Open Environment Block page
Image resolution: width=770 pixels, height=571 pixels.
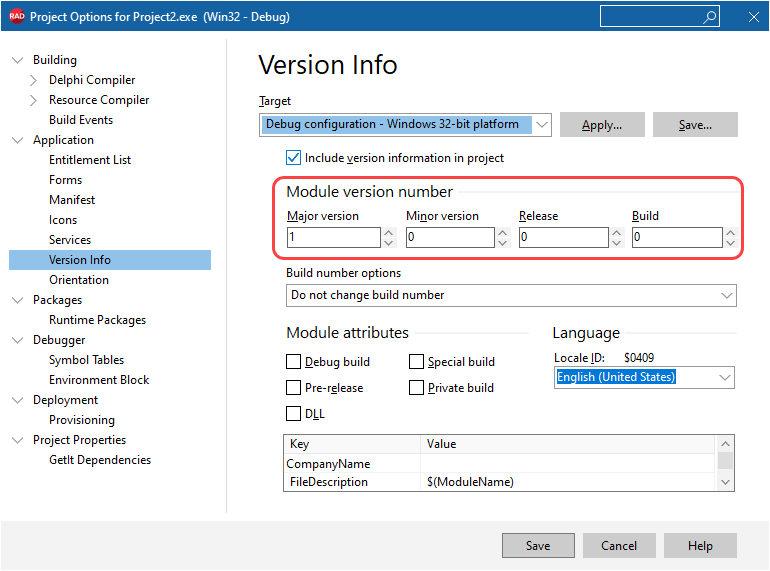pos(99,380)
